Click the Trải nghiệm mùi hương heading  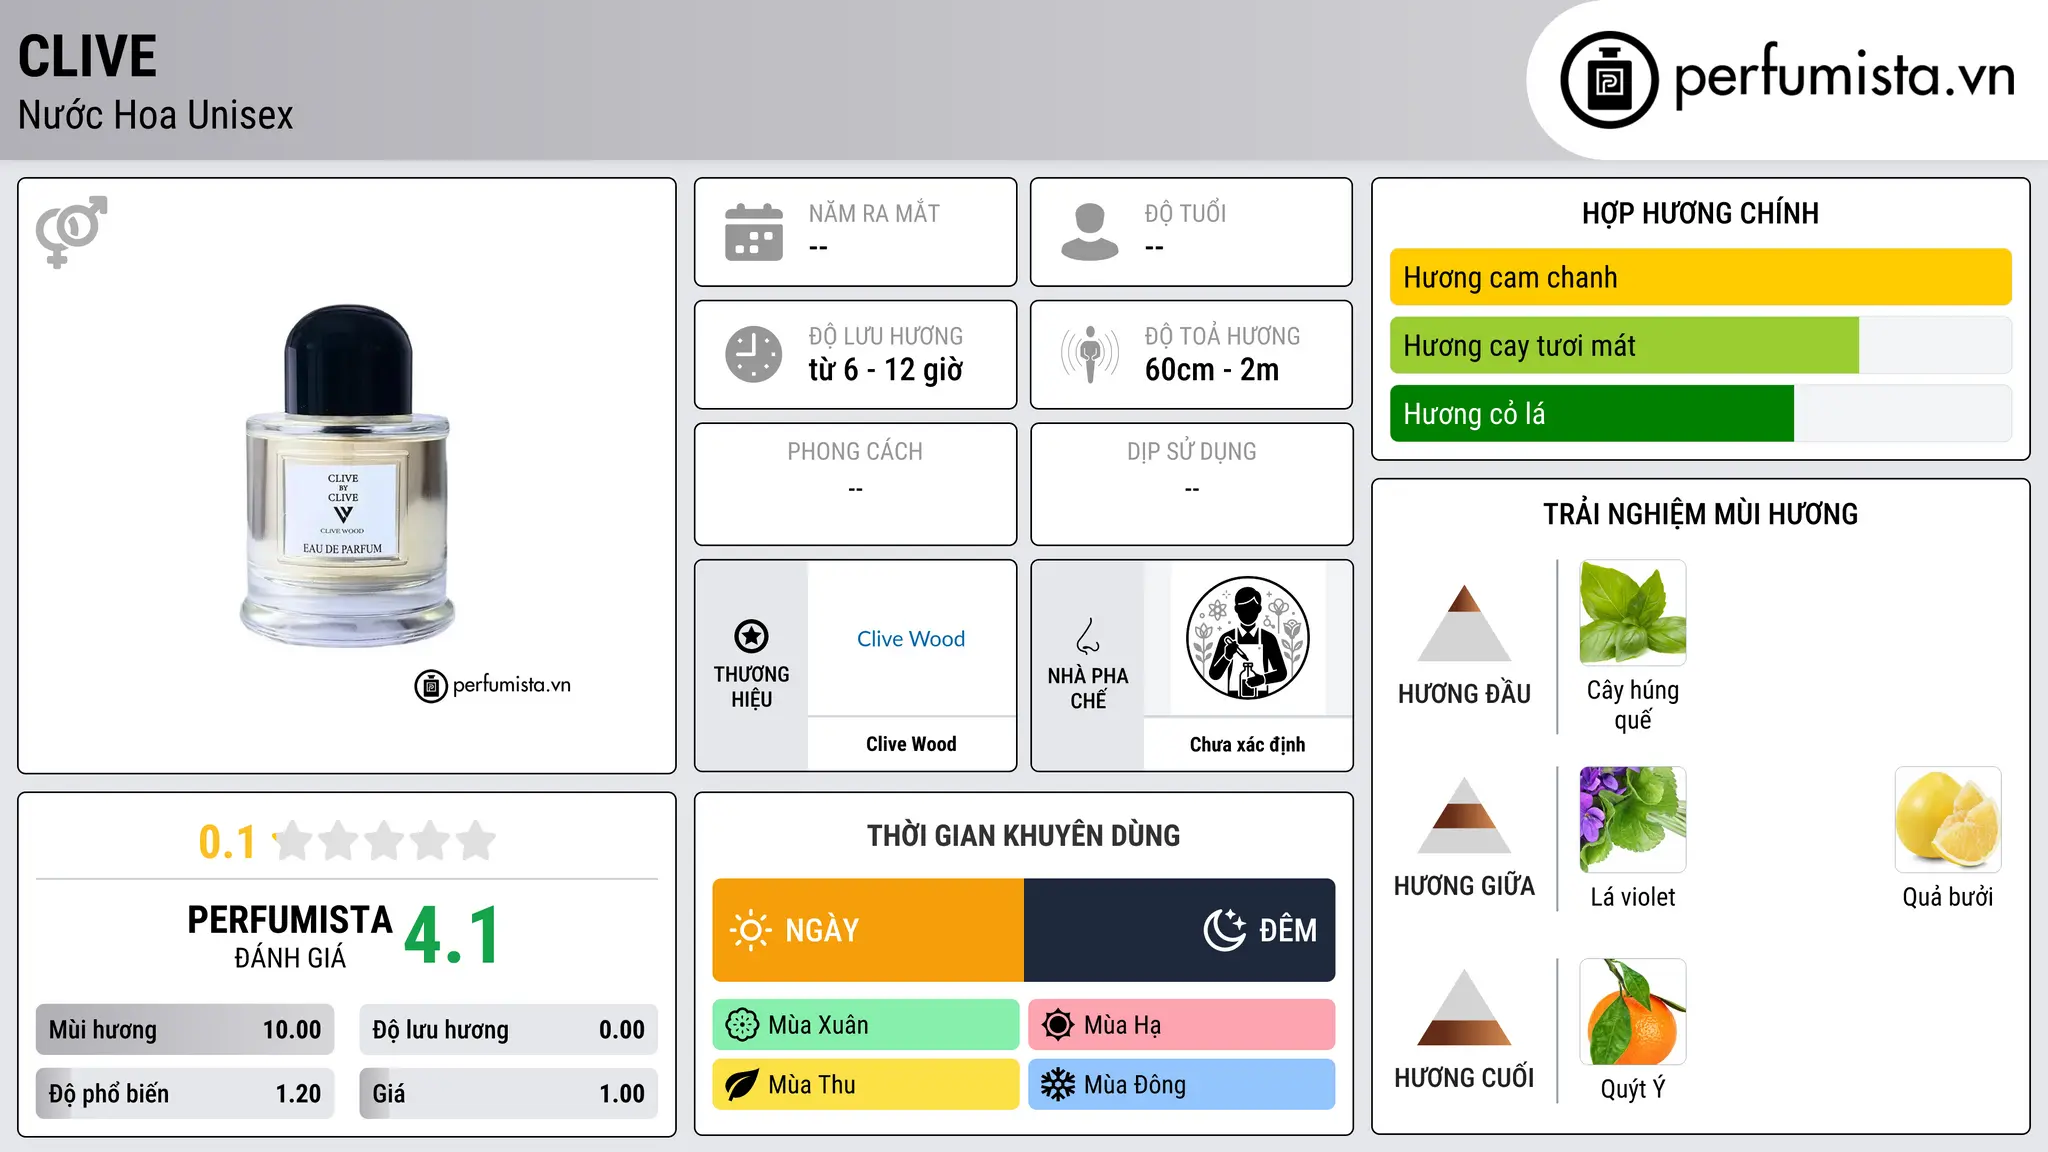pyautogui.click(x=1701, y=514)
